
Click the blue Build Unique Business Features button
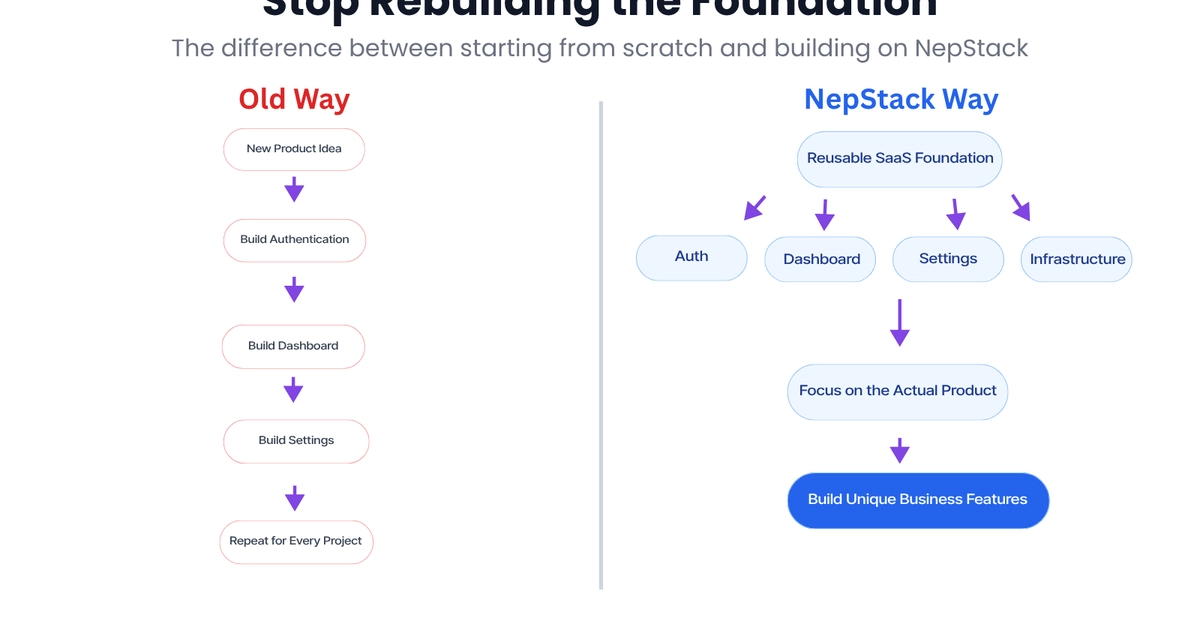918,500
